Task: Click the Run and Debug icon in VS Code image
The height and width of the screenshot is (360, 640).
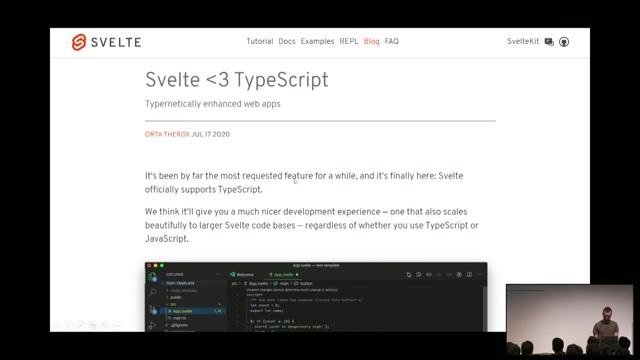Action: coord(153,325)
